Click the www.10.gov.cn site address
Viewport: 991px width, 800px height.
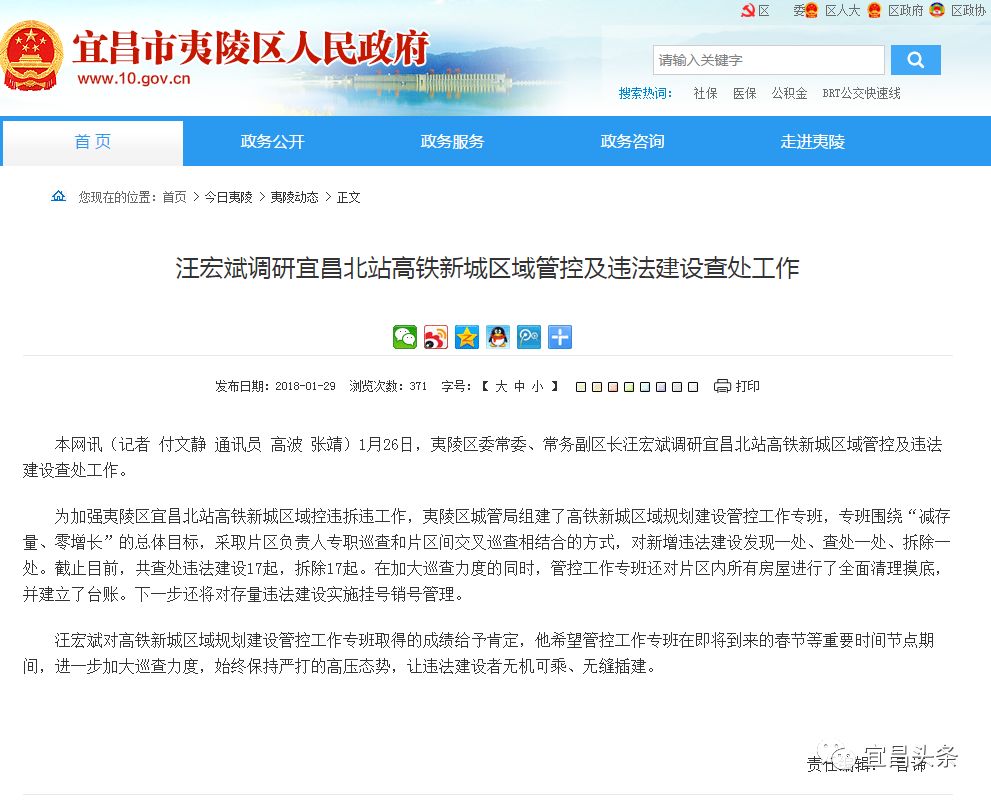pos(133,79)
